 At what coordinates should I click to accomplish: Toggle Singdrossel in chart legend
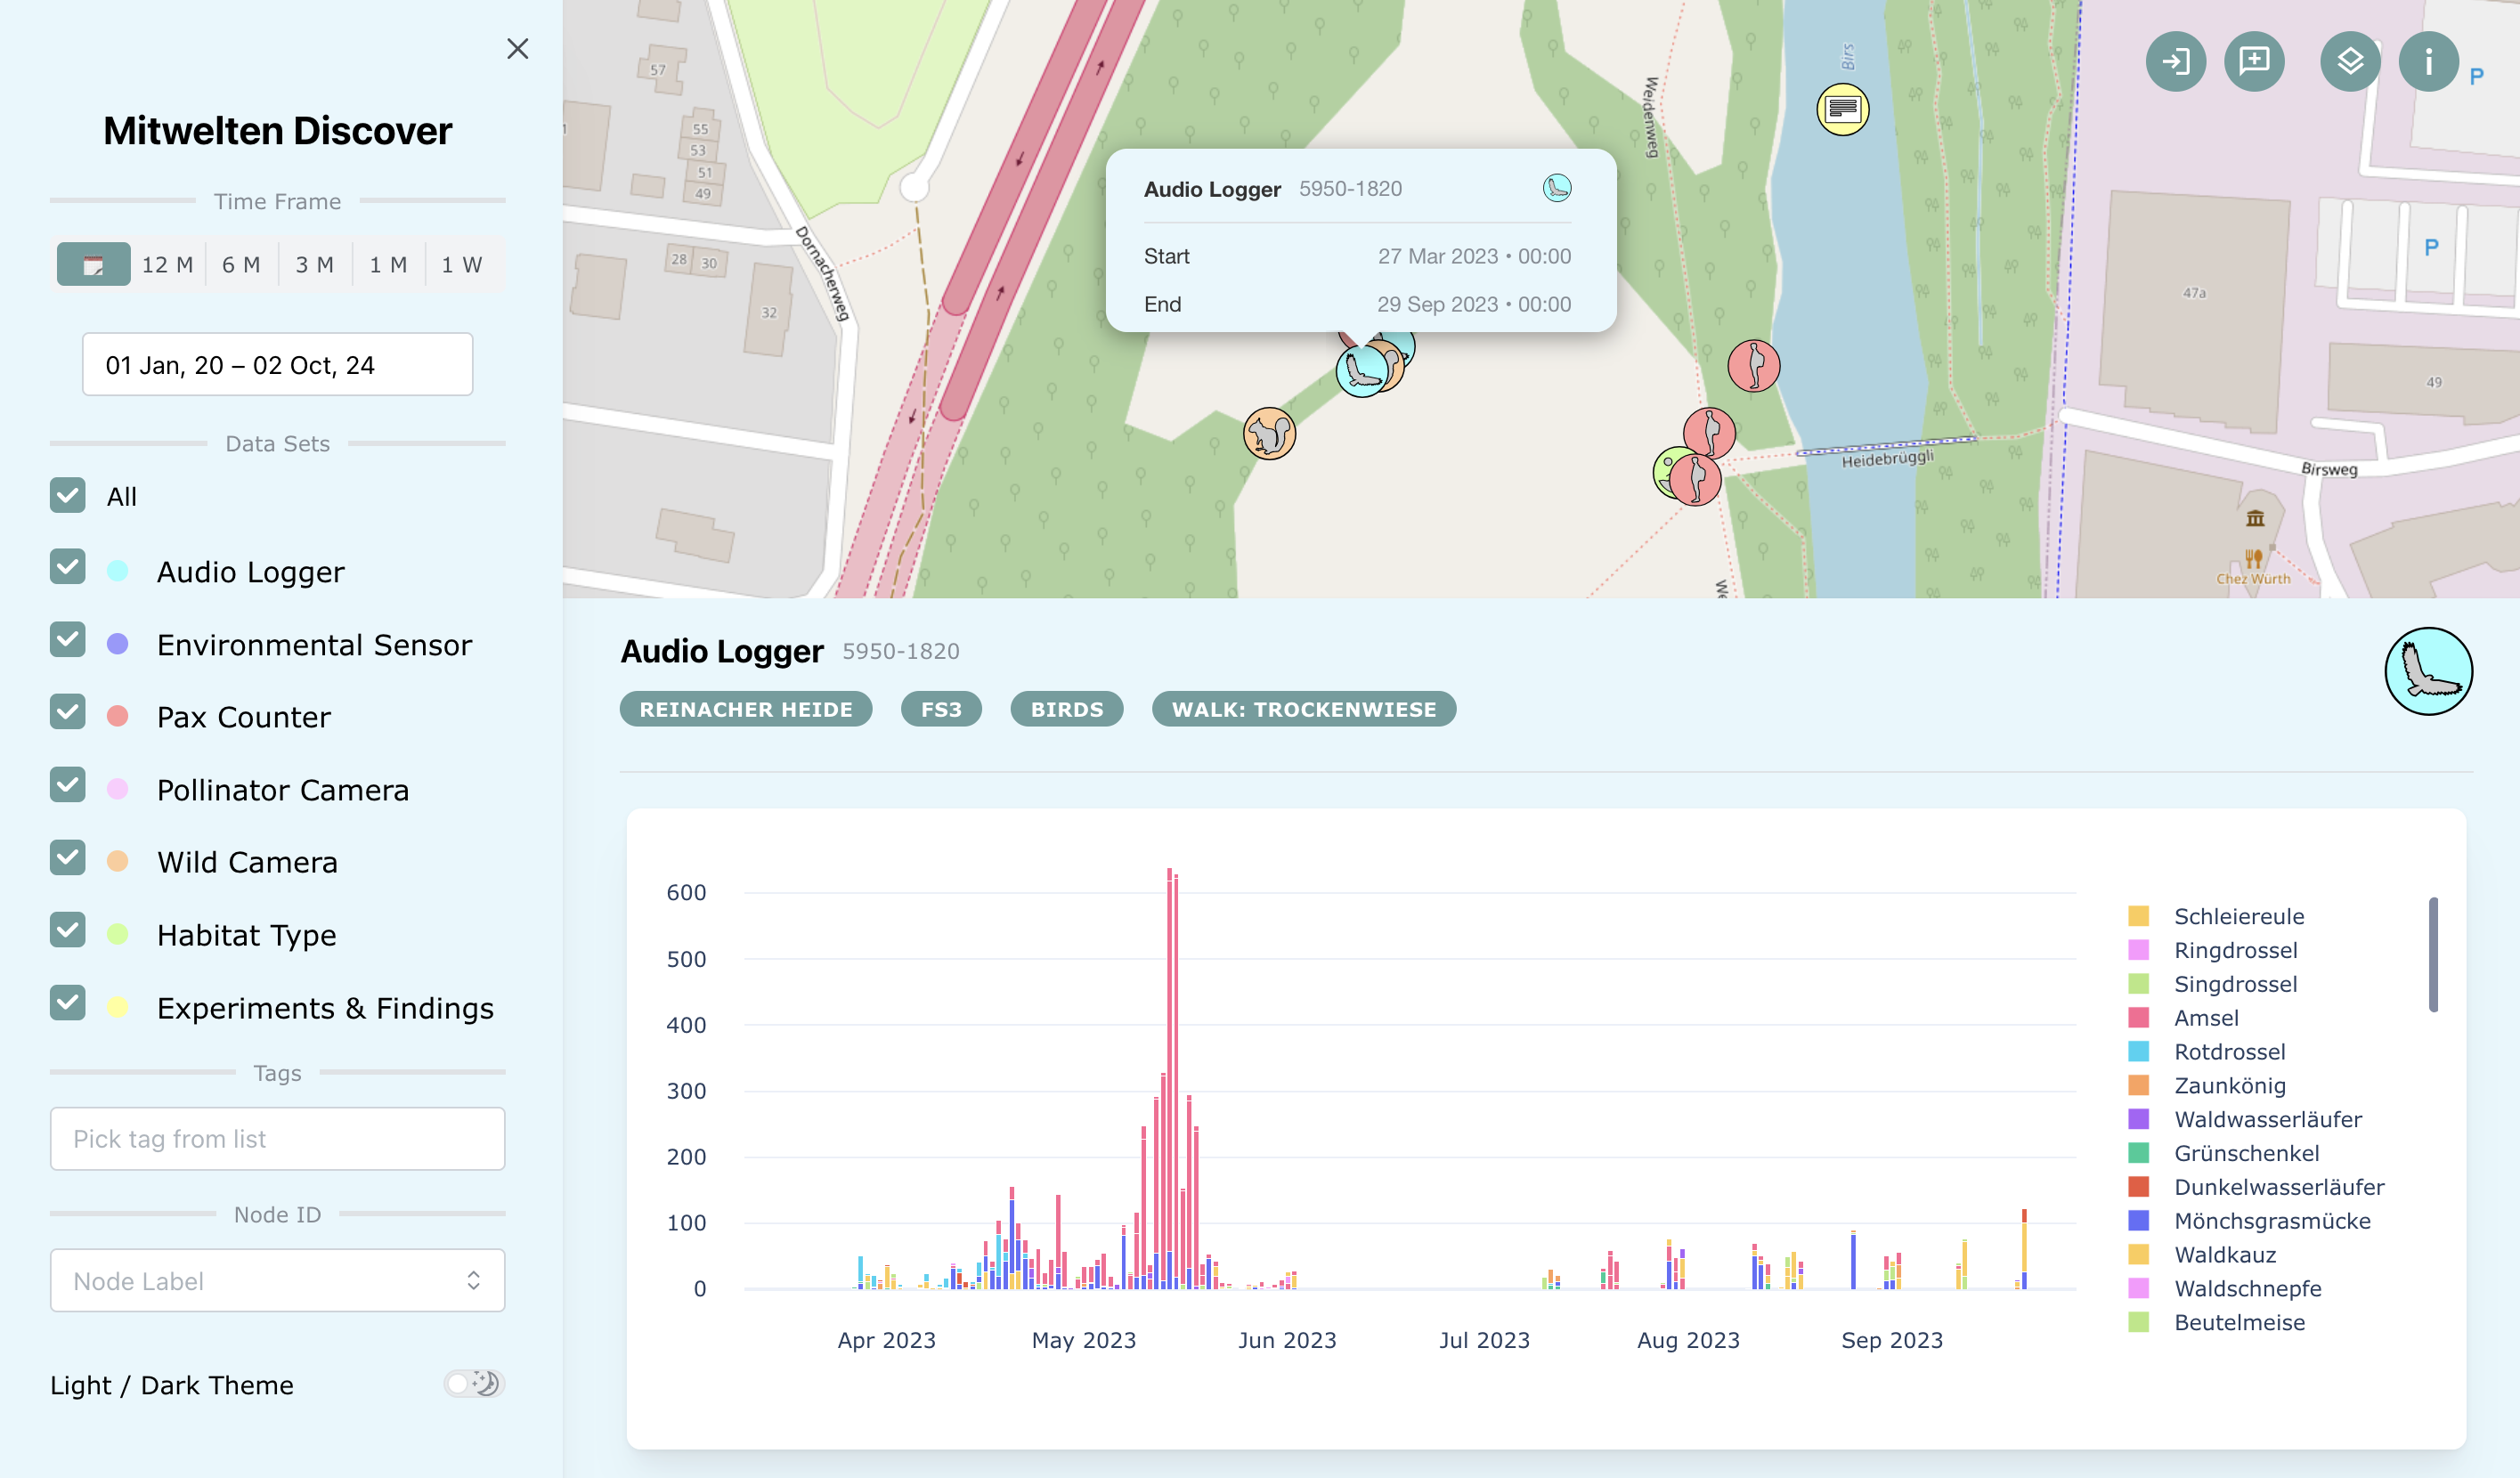pyautogui.click(x=2213, y=984)
